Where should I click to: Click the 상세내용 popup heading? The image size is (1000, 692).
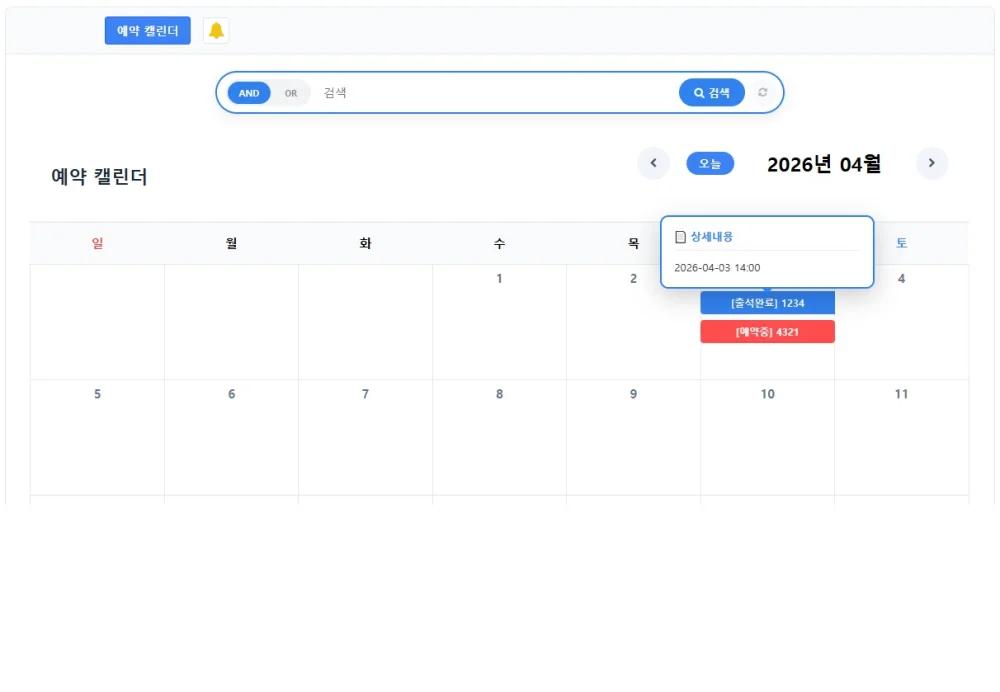click(x=712, y=237)
